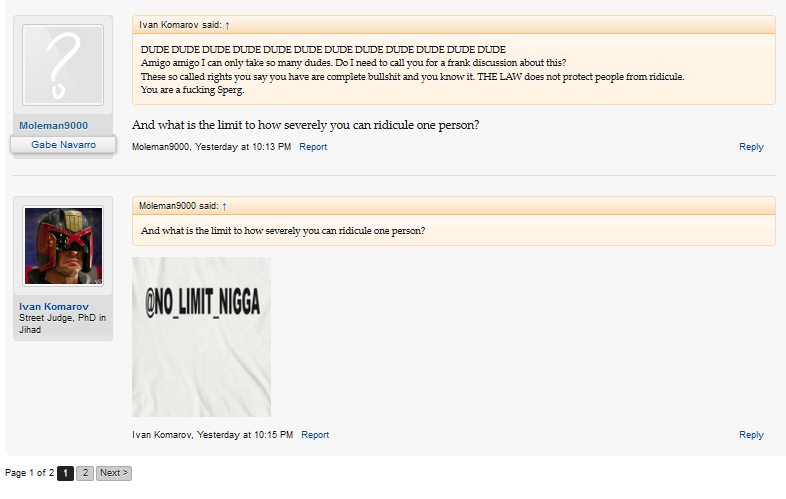Open the Ivan Komarov username profile link
Screen dimensions: 786x499
click(x=54, y=306)
